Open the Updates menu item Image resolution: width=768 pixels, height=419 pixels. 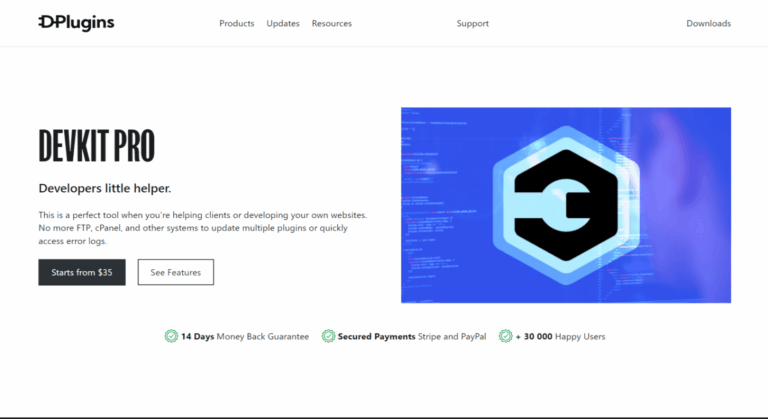283,24
